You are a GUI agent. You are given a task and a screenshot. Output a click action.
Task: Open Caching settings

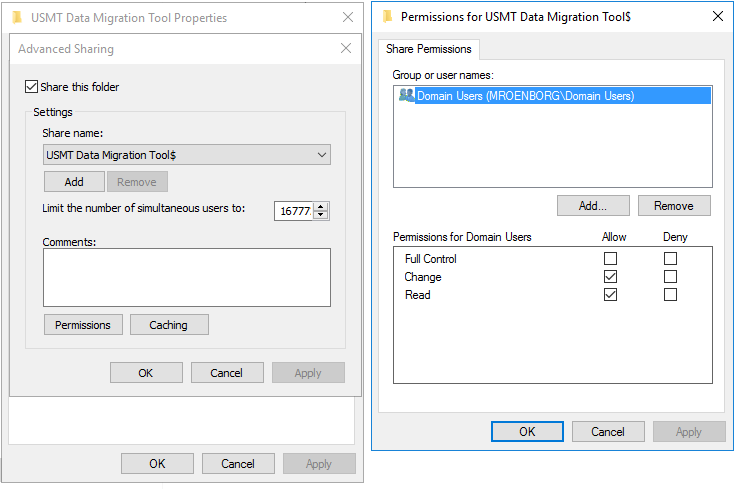(x=169, y=325)
